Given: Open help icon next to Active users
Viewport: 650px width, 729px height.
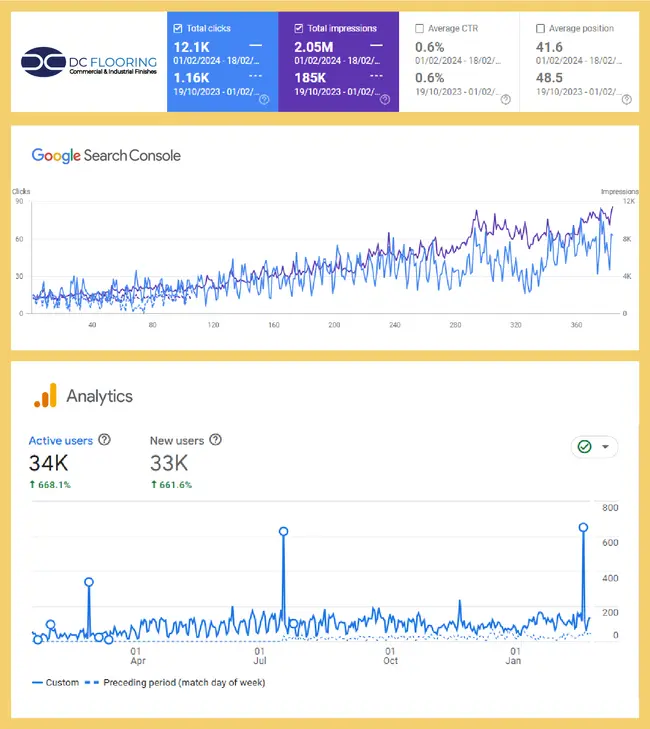Looking at the screenshot, I should point(105,439).
